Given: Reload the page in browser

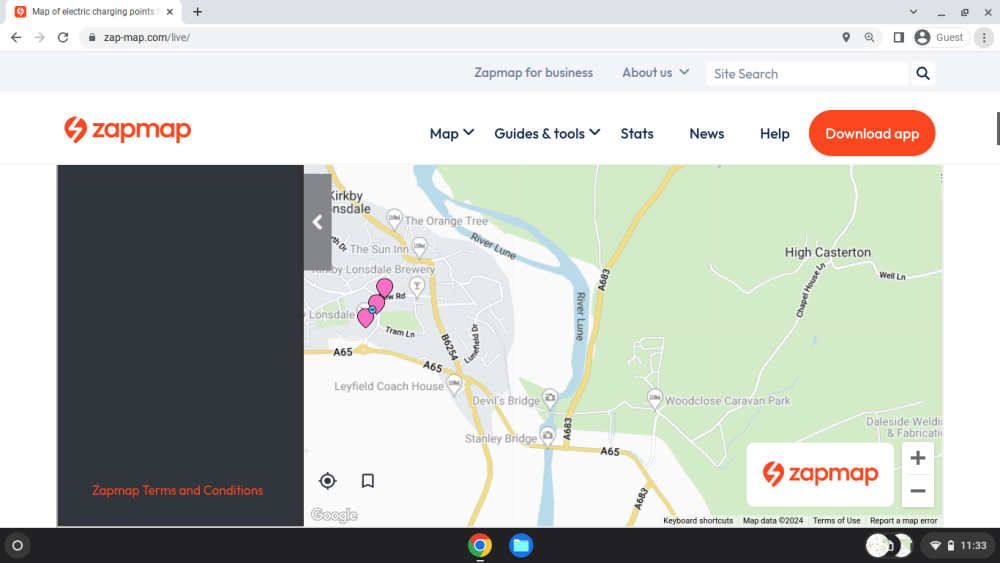Looking at the screenshot, I should (x=62, y=38).
